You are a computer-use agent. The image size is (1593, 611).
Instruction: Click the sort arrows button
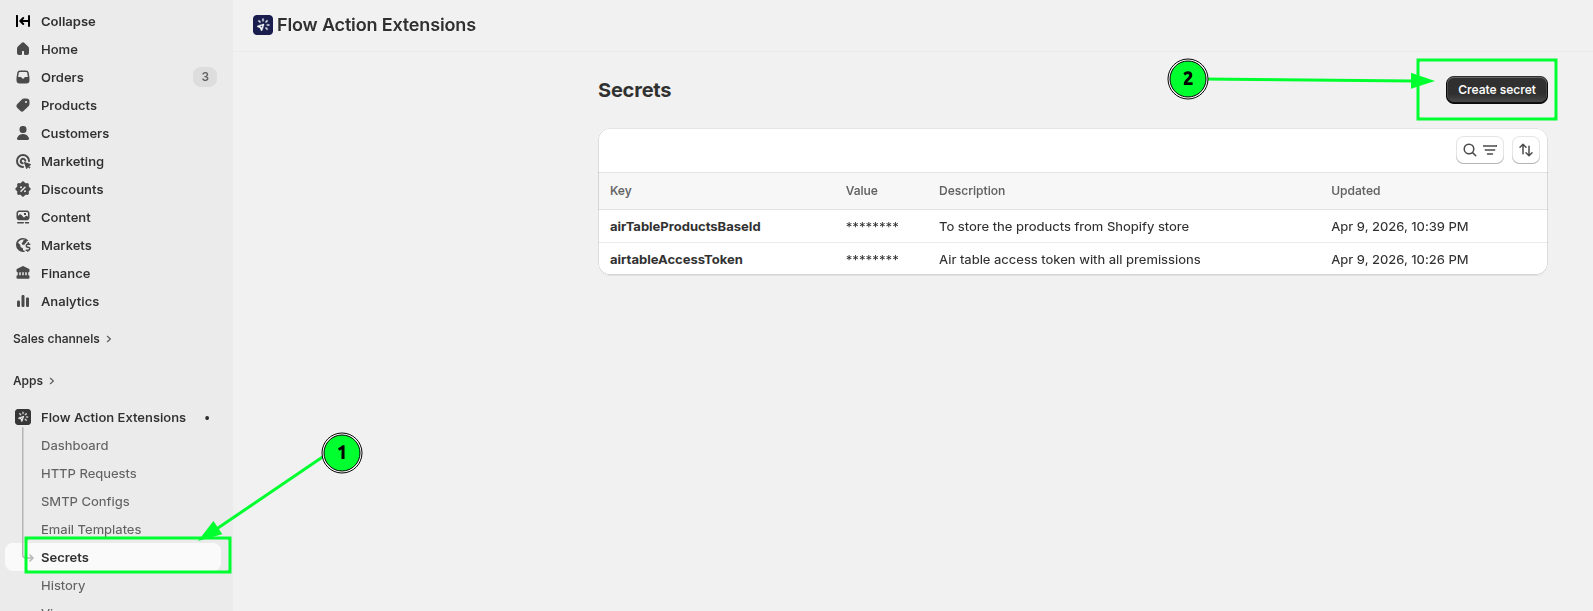pos(1525,150)
